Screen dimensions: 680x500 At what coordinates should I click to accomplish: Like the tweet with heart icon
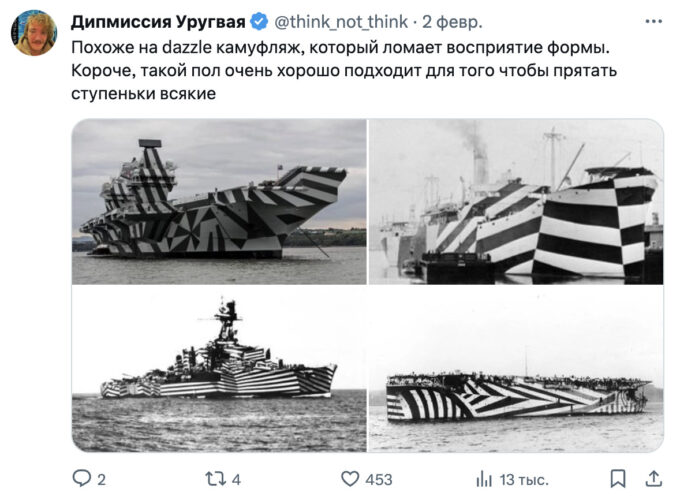350,479
